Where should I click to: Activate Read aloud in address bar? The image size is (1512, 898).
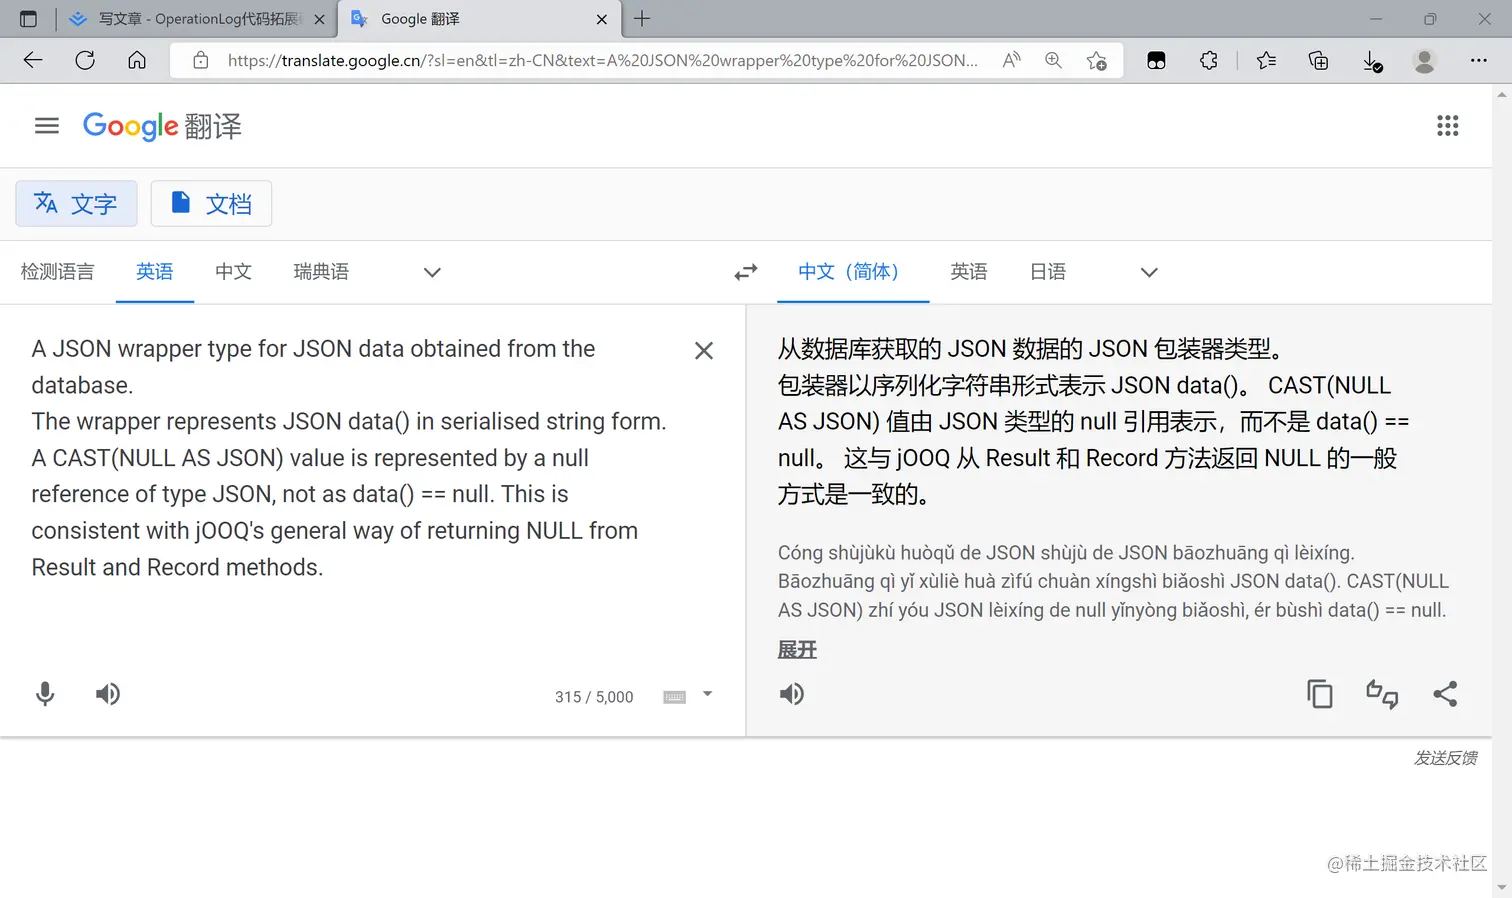pos(1012,60)
